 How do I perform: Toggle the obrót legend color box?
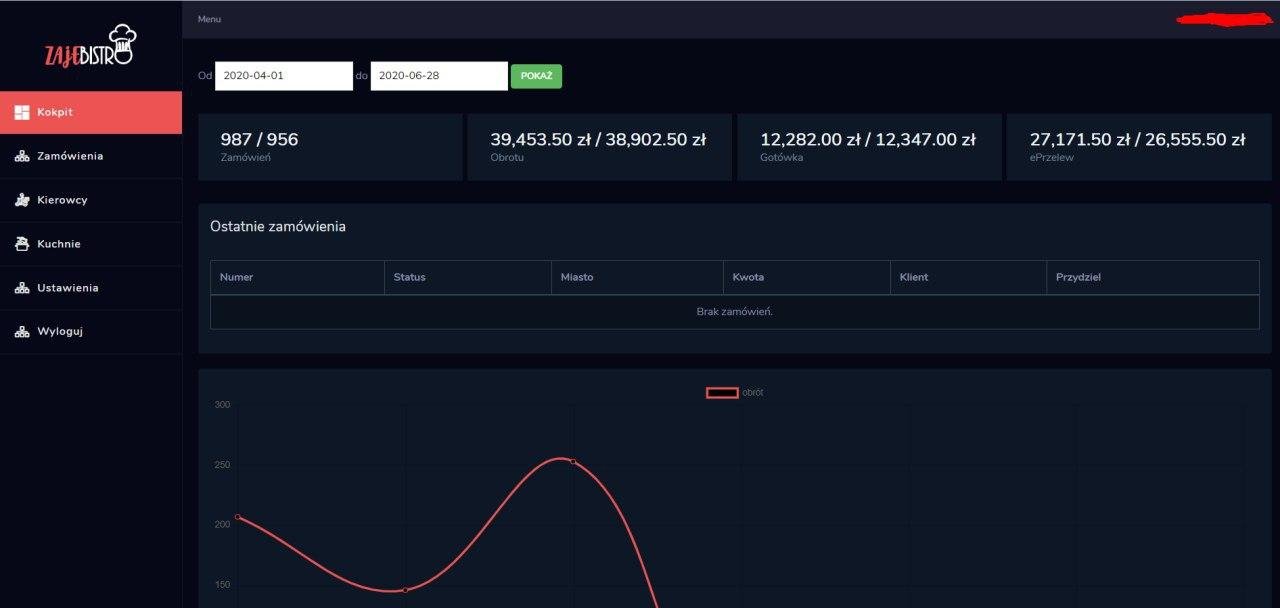[x=722, y=393]
